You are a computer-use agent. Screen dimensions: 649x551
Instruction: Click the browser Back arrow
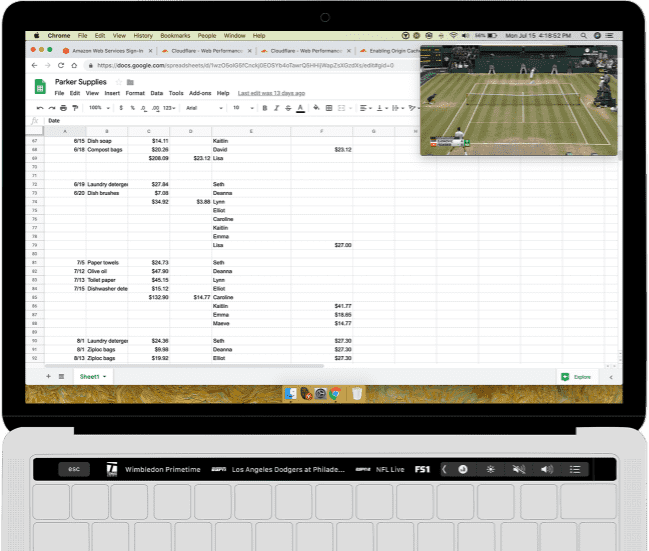(34, 65)
